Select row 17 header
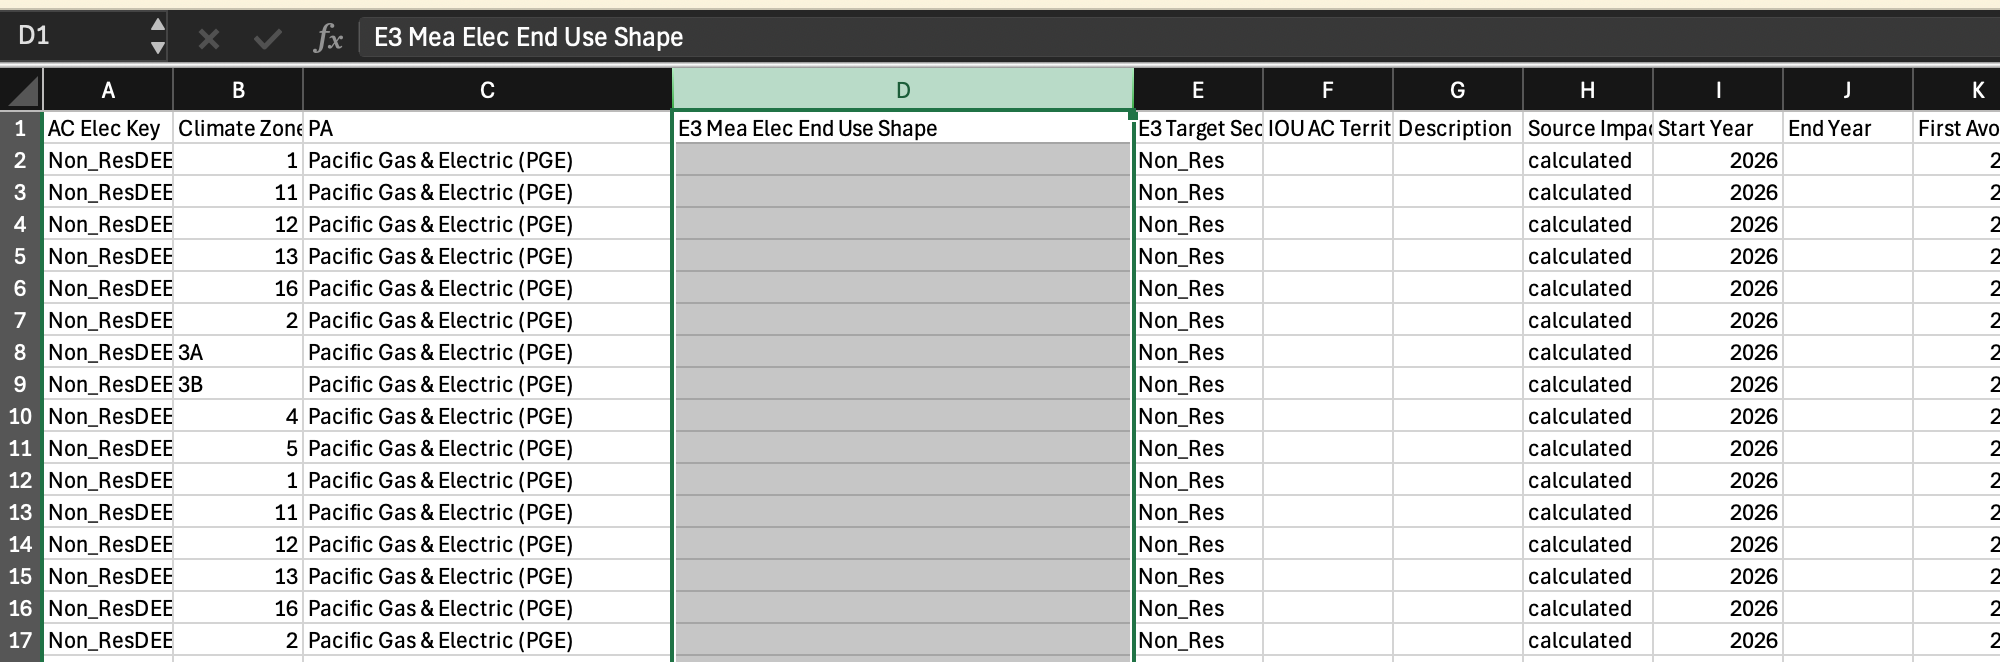2000x662 pixels. 21,640
